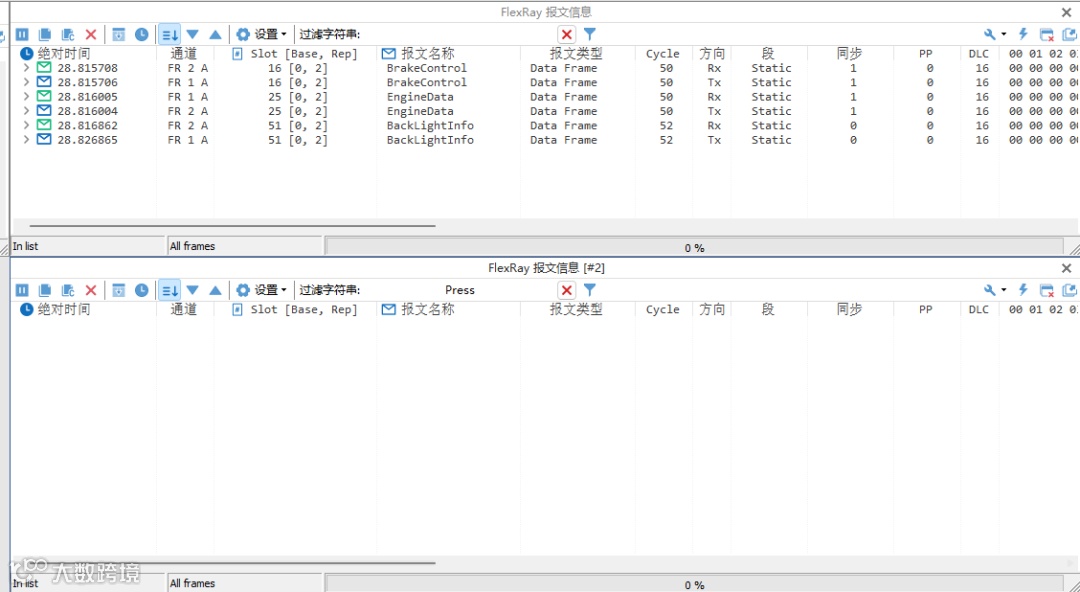Apply filter funnel in upper window

(590, 34)
